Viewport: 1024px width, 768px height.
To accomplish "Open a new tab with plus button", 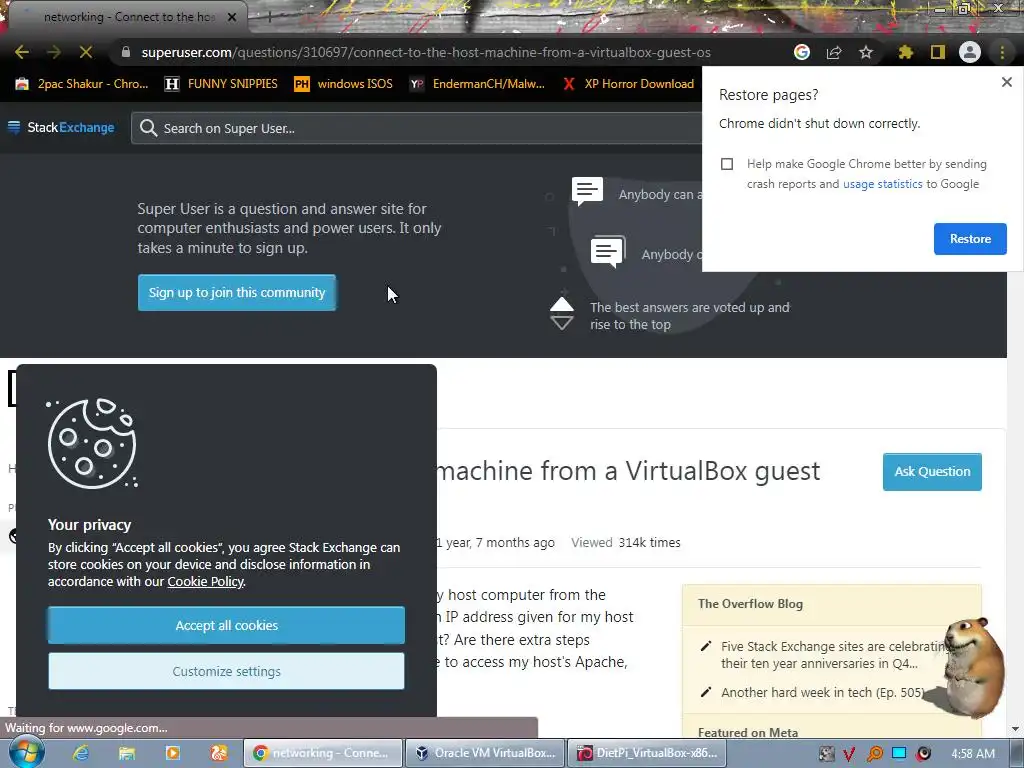I will click(269, 18).
